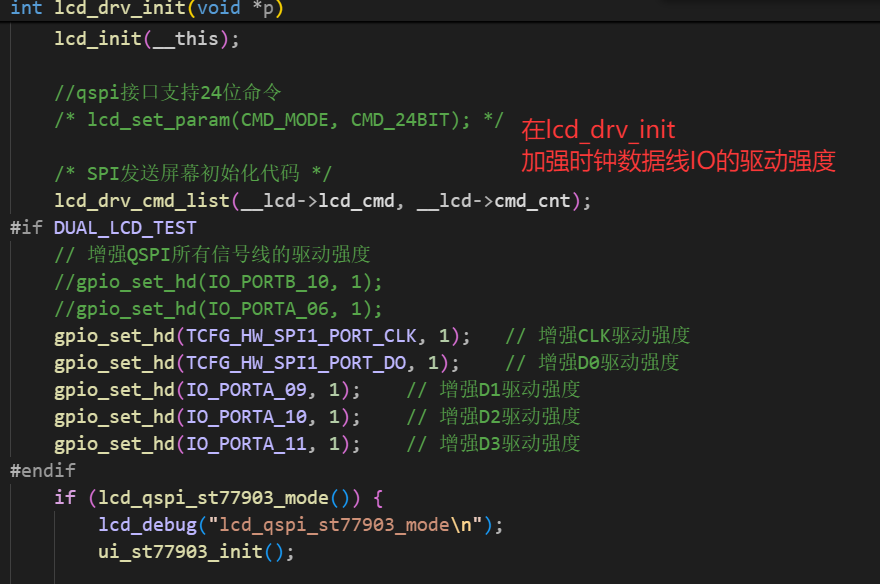Viewport: 880px width, 584px height.
Task: Click the lcd_debug function name
Action: [x=148, y=525]
